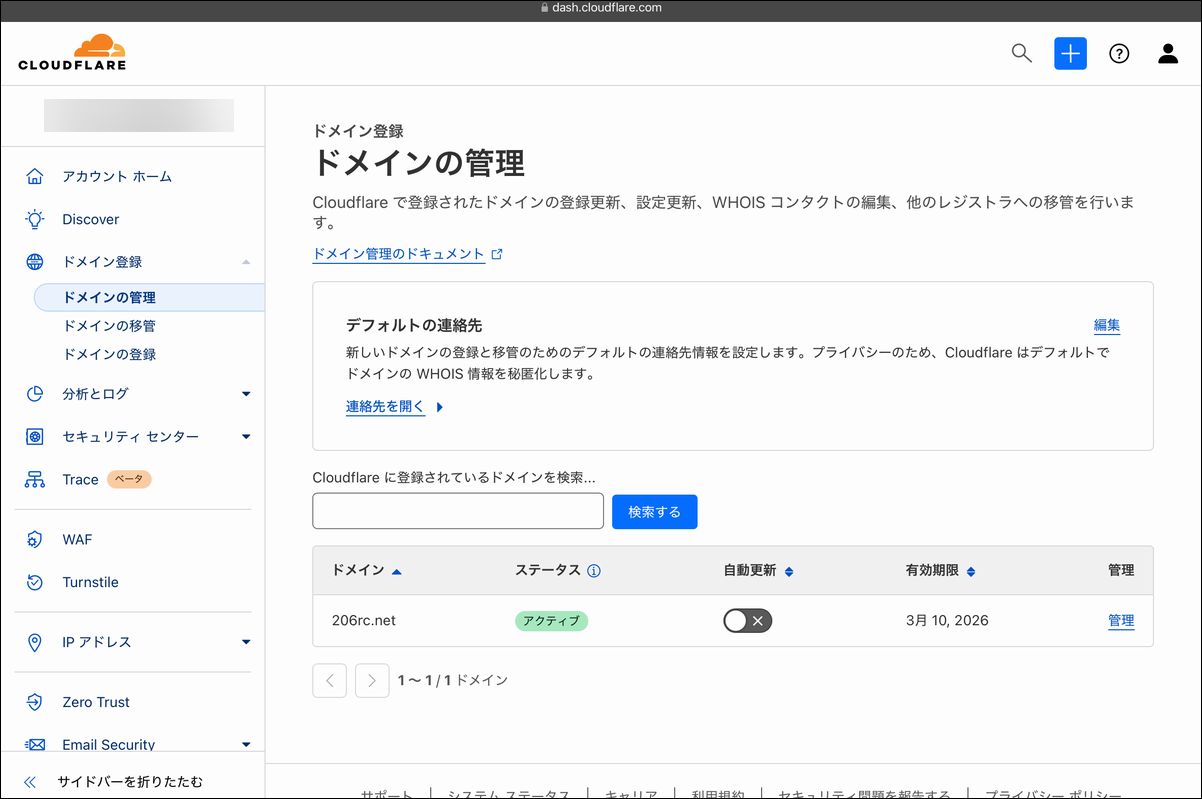Click the blurred account name box

[x=139, y=115]
